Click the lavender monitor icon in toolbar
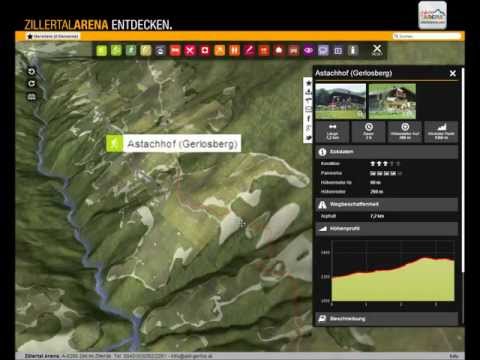The image size is (480, 360). tap(323, 51)
